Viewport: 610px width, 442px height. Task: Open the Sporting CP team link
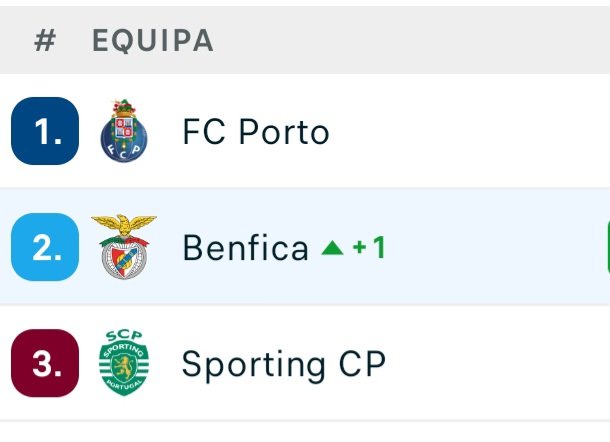283,364
